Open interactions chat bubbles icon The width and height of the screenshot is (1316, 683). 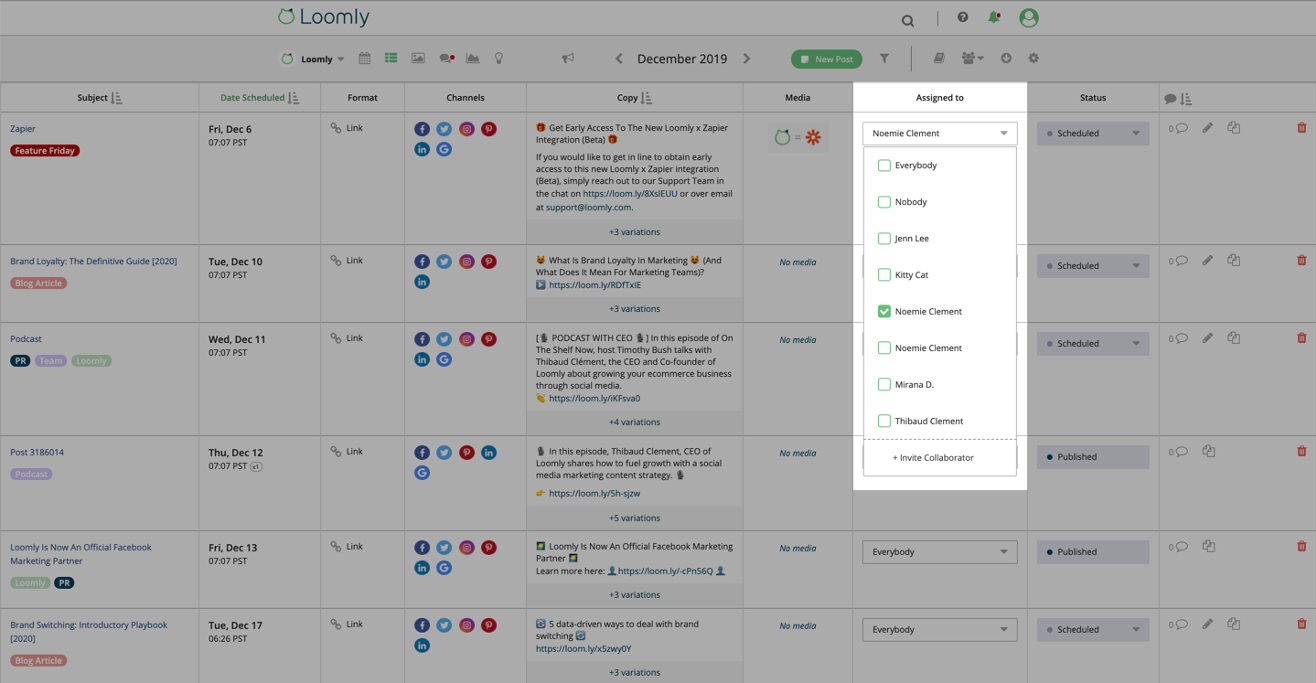[447, 59]
